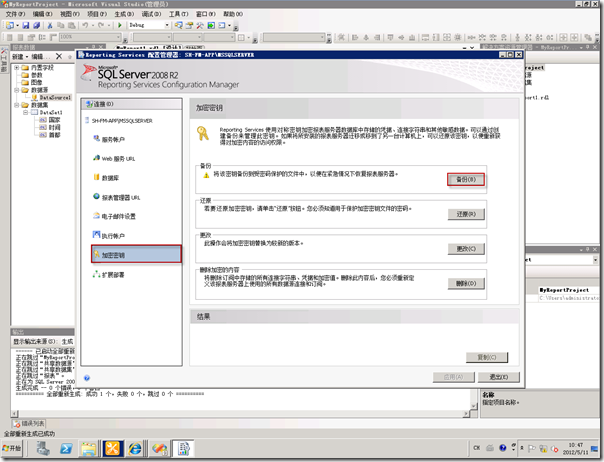Screen dimensions: 604x462
Task: Open the 文件(F) menu in Visual Studio
Action: pos(15,14)
